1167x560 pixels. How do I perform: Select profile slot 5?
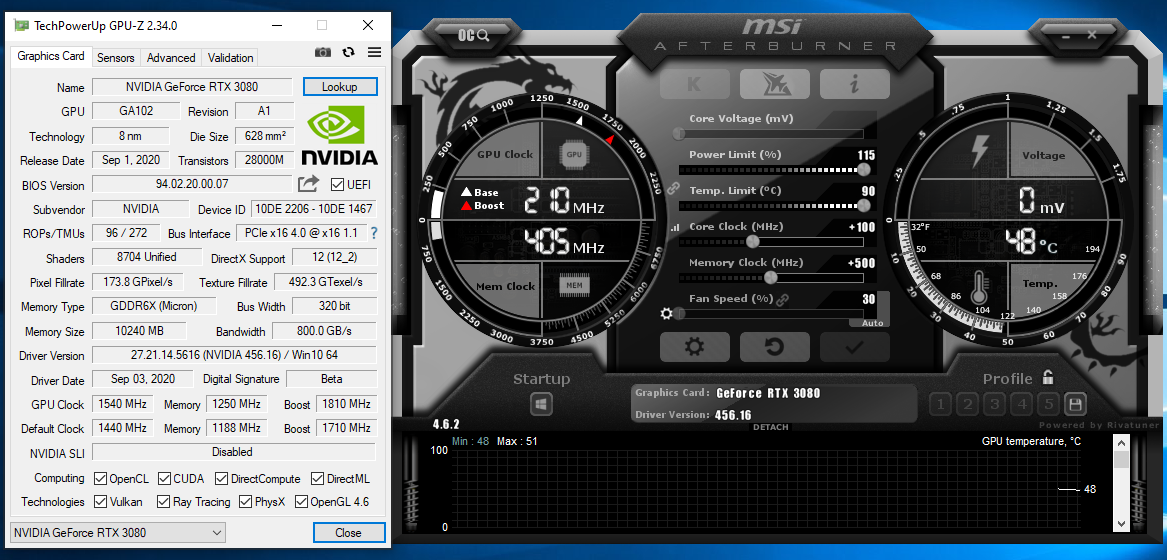click(x=1049, y=404)
